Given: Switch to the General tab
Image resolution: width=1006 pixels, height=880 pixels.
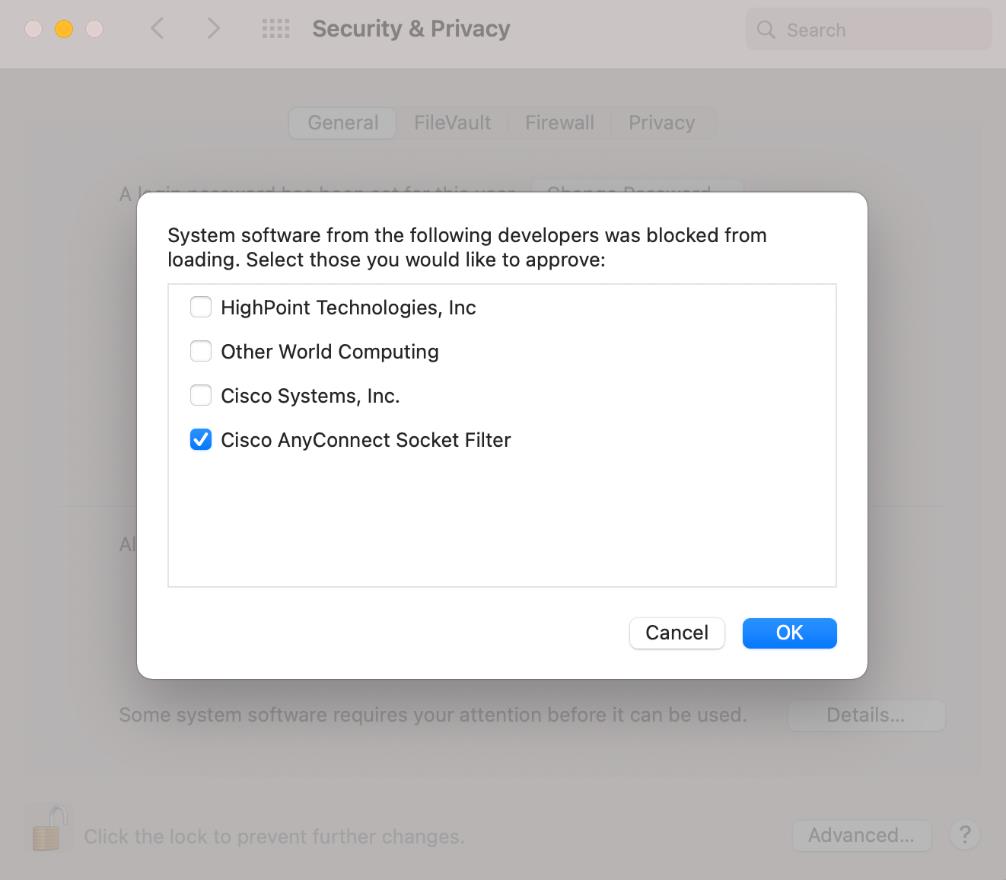Looking at the screenshot, I should (343, 123).
